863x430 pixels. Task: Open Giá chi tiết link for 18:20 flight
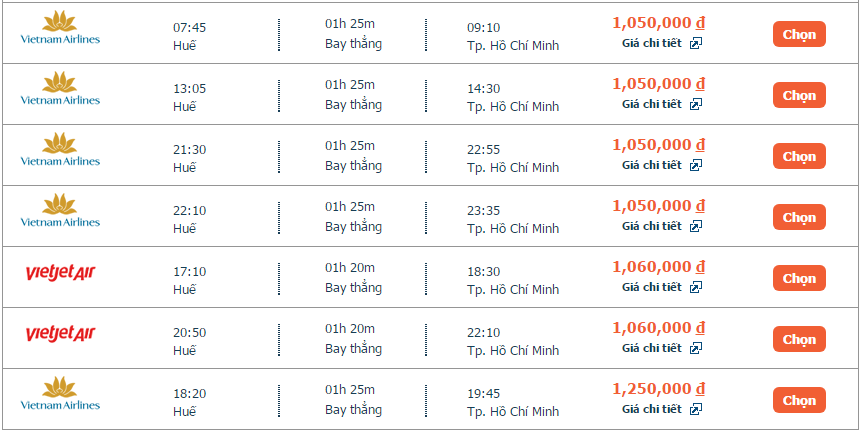click(652, 409)
